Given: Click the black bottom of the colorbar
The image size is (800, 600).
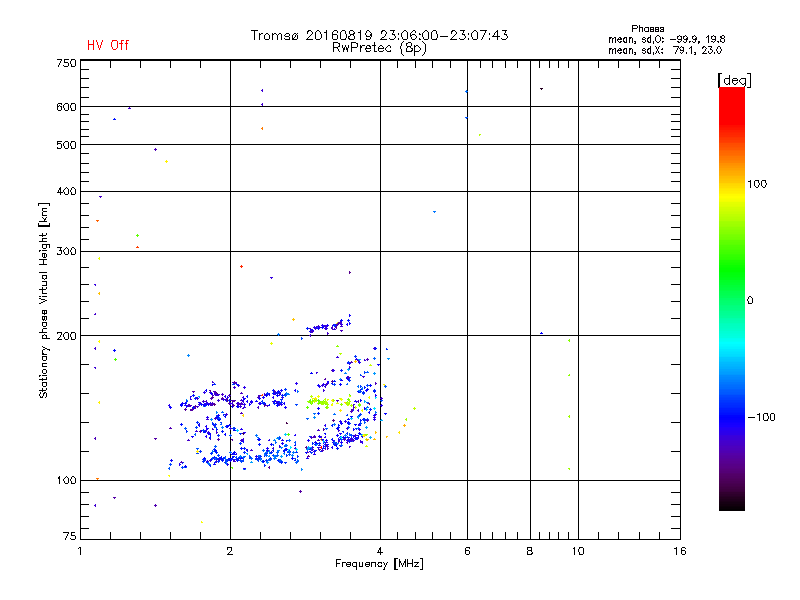Looking at the screenshot, I should 732,503.
